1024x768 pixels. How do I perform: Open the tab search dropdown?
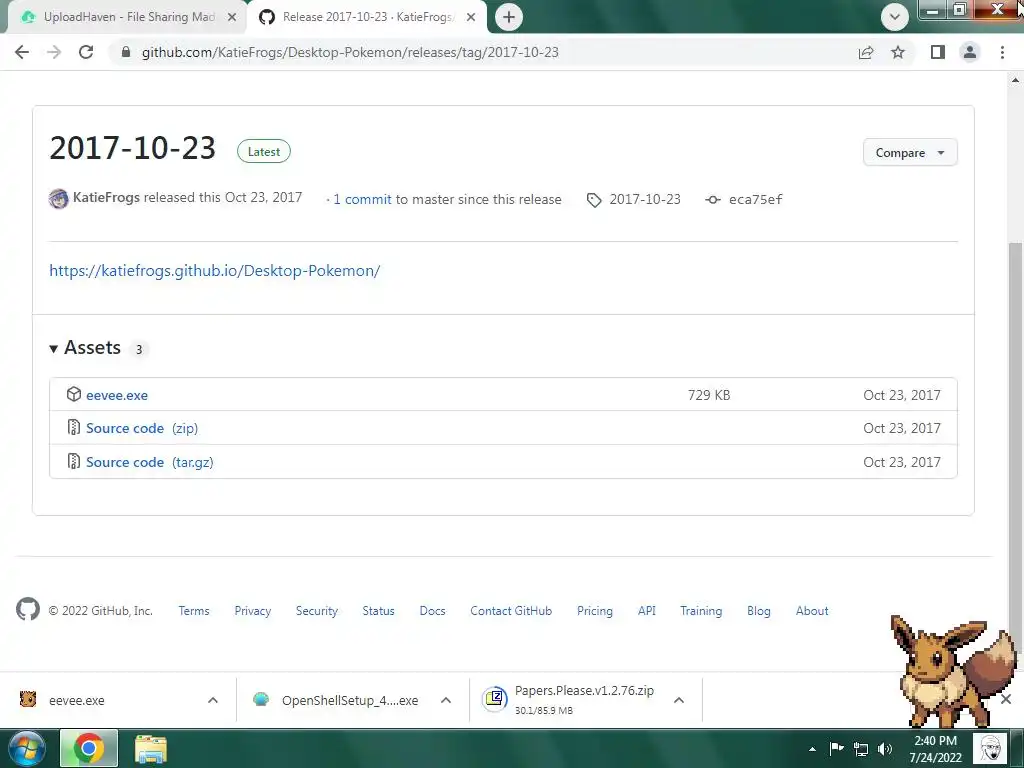coord(895,17)
